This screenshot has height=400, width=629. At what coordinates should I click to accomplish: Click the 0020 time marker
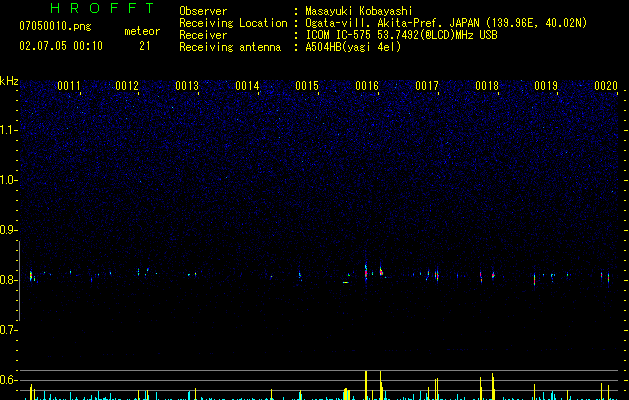point(606,86)
